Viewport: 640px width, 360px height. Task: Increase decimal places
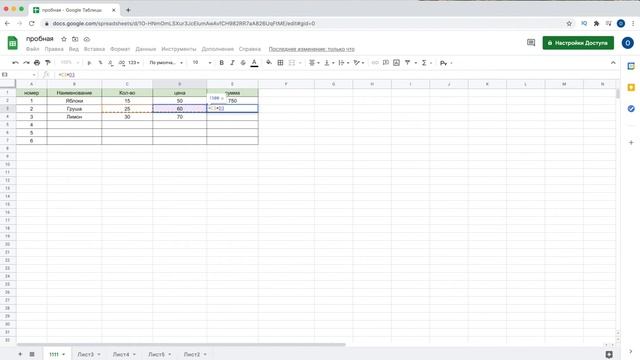pos(122,63)
